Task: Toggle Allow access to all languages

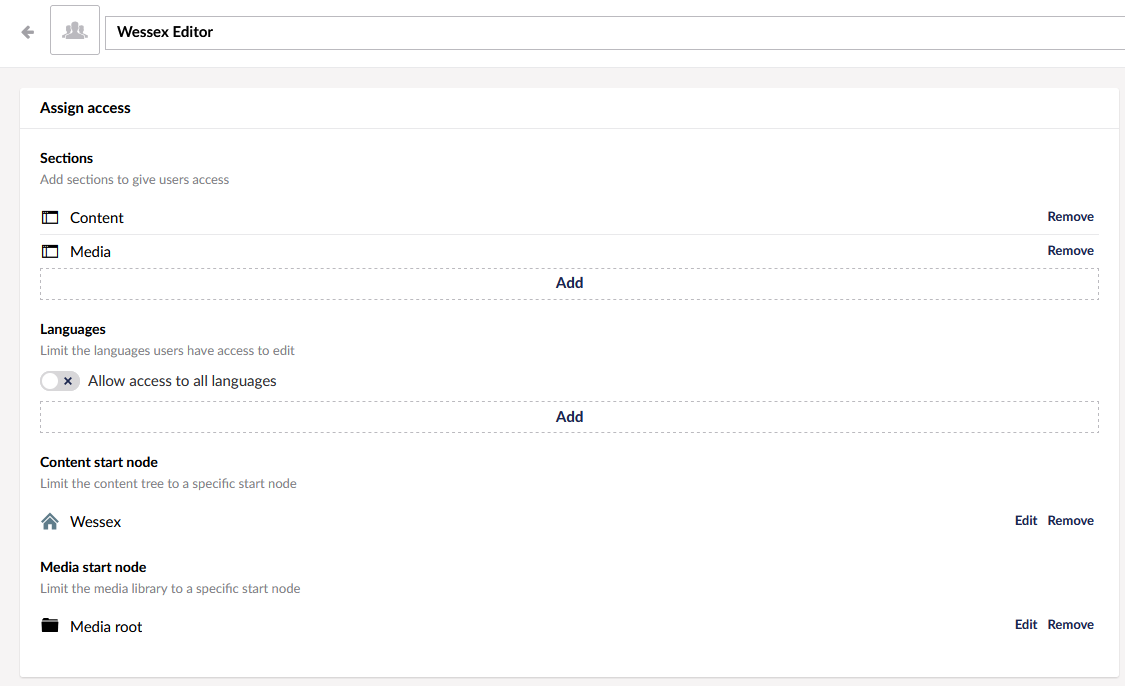Action: click(x=60, y=381)
